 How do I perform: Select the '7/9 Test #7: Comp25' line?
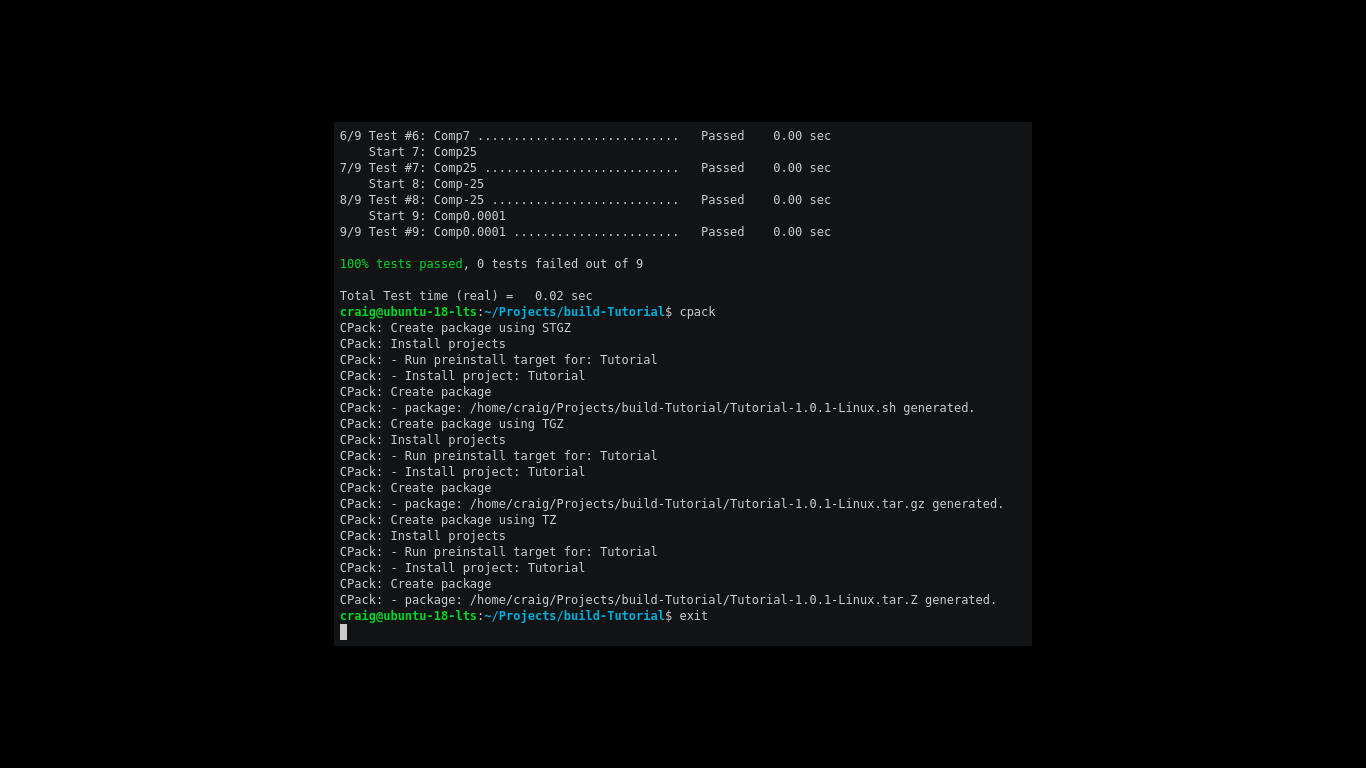585,168
